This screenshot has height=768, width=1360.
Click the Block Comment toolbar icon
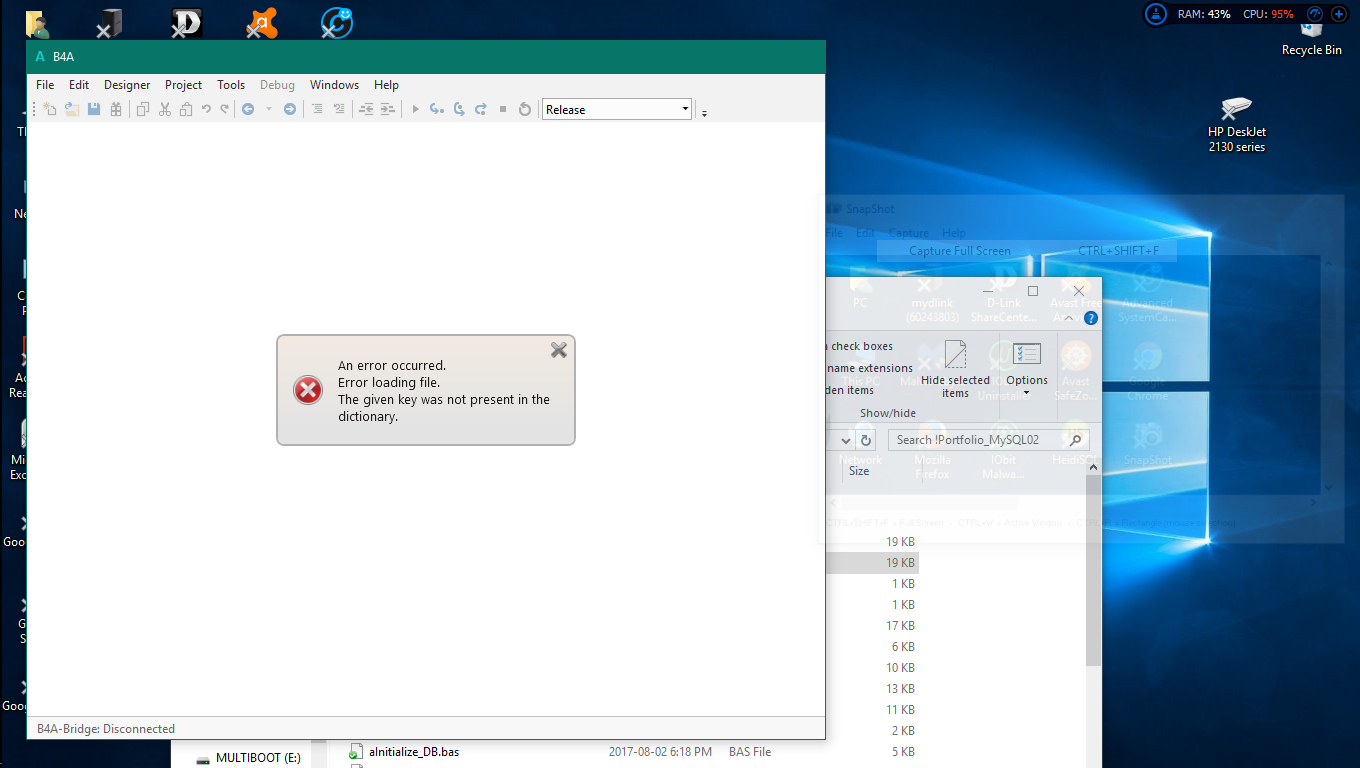coord(317,109)
